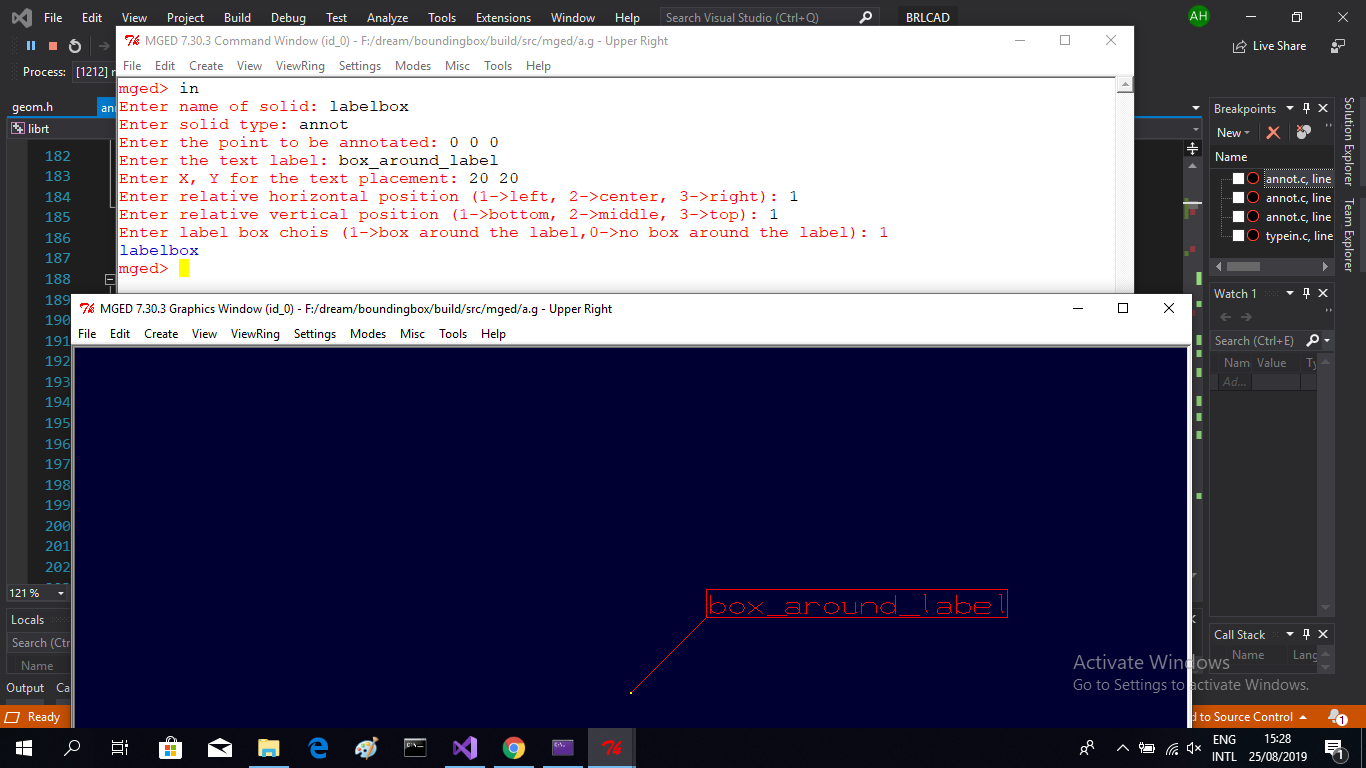The height and width of the screenshot is (768, 1366).
Task: Open the command prompt taskbar icon
Action: pos(415,748)
